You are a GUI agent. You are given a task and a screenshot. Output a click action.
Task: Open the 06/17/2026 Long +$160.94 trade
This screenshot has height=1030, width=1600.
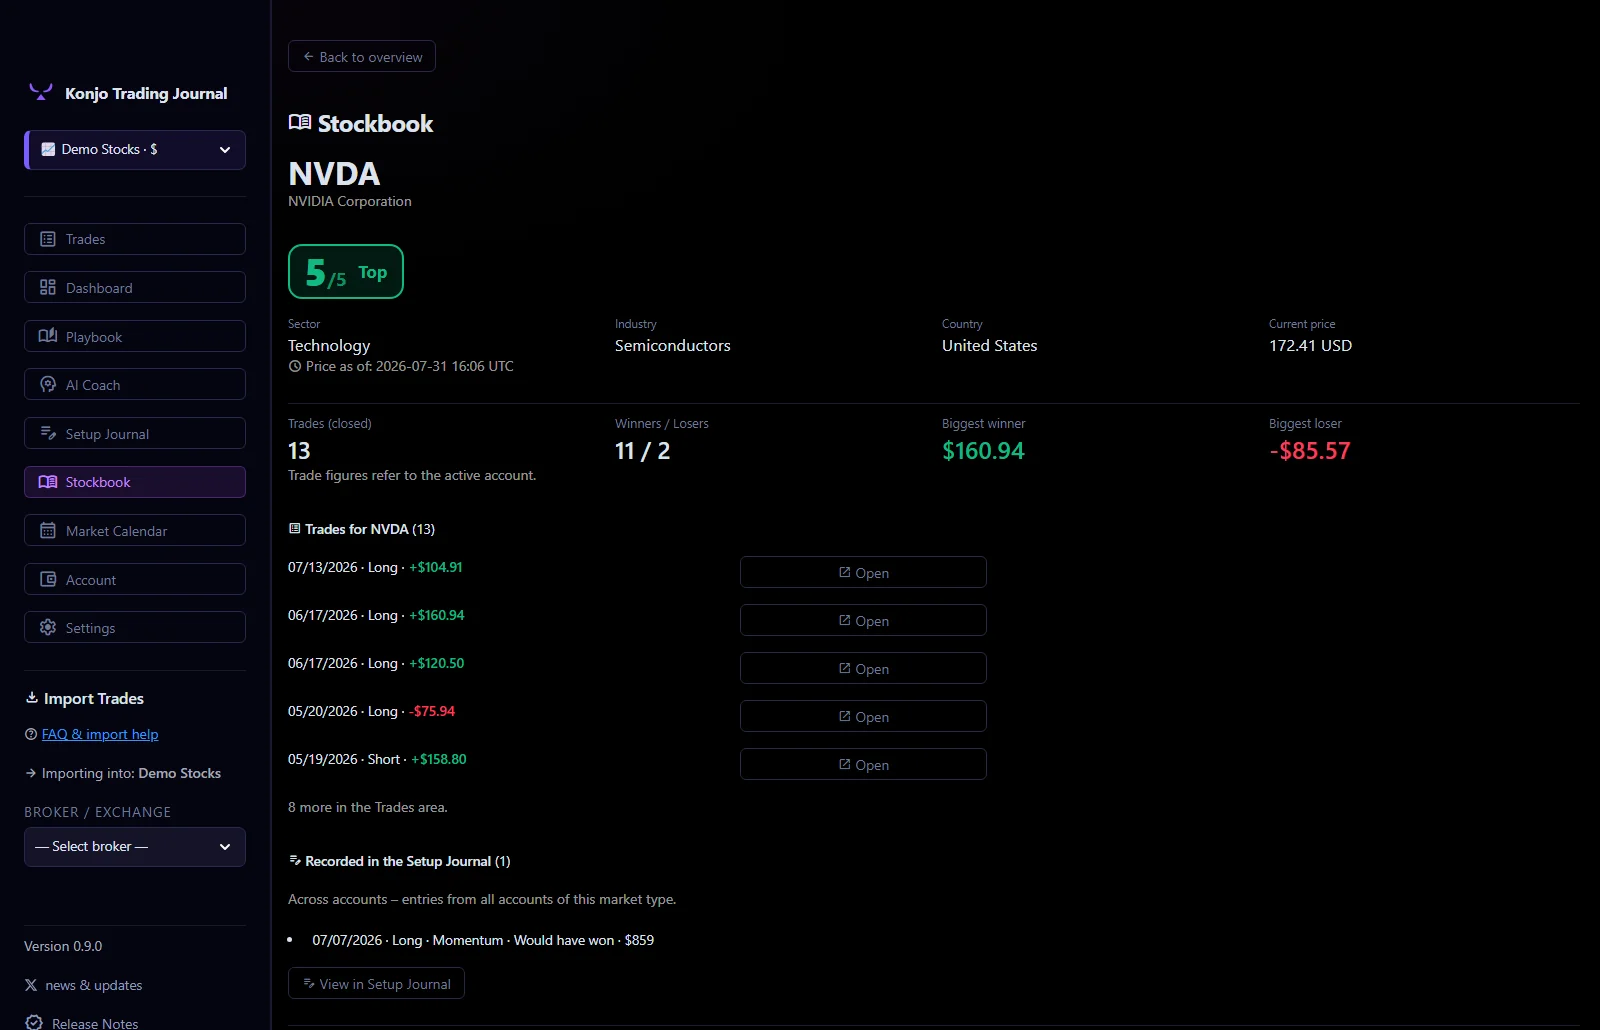(x=863, y=620)
